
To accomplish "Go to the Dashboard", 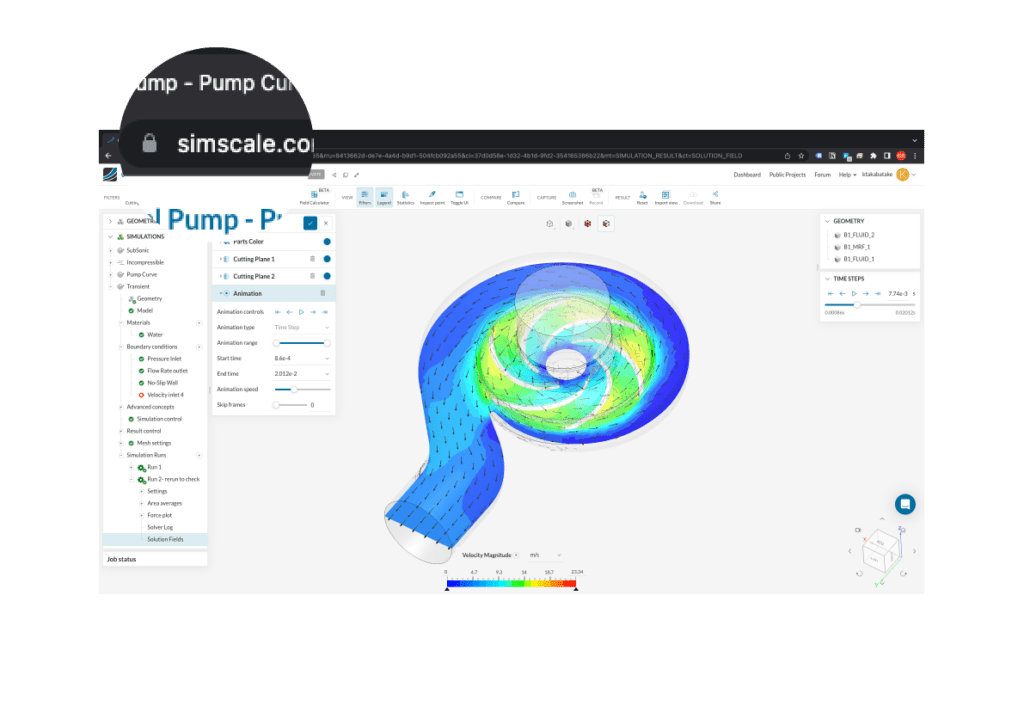I will point(746,174).
